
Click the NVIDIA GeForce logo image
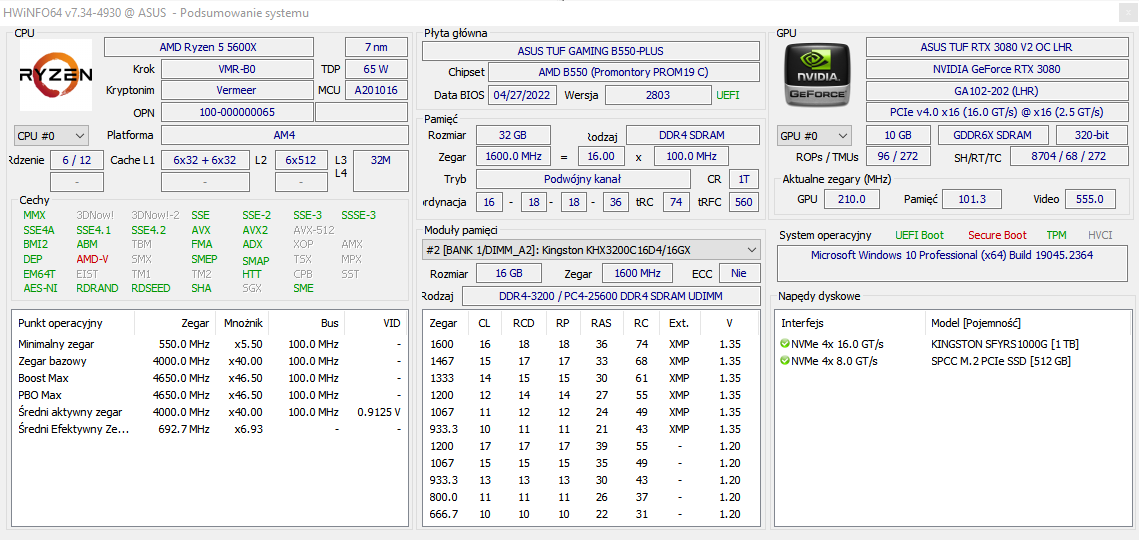pyautogui.click(x=818, y=75)
